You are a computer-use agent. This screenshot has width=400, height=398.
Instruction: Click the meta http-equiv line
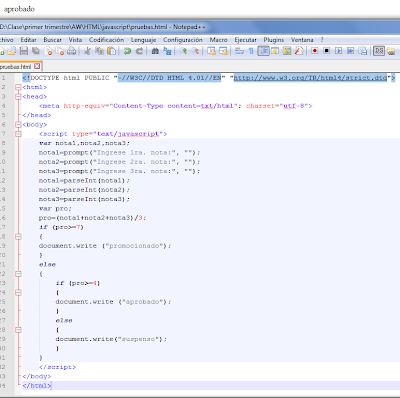pyautogui.click(x=176, y=106)
